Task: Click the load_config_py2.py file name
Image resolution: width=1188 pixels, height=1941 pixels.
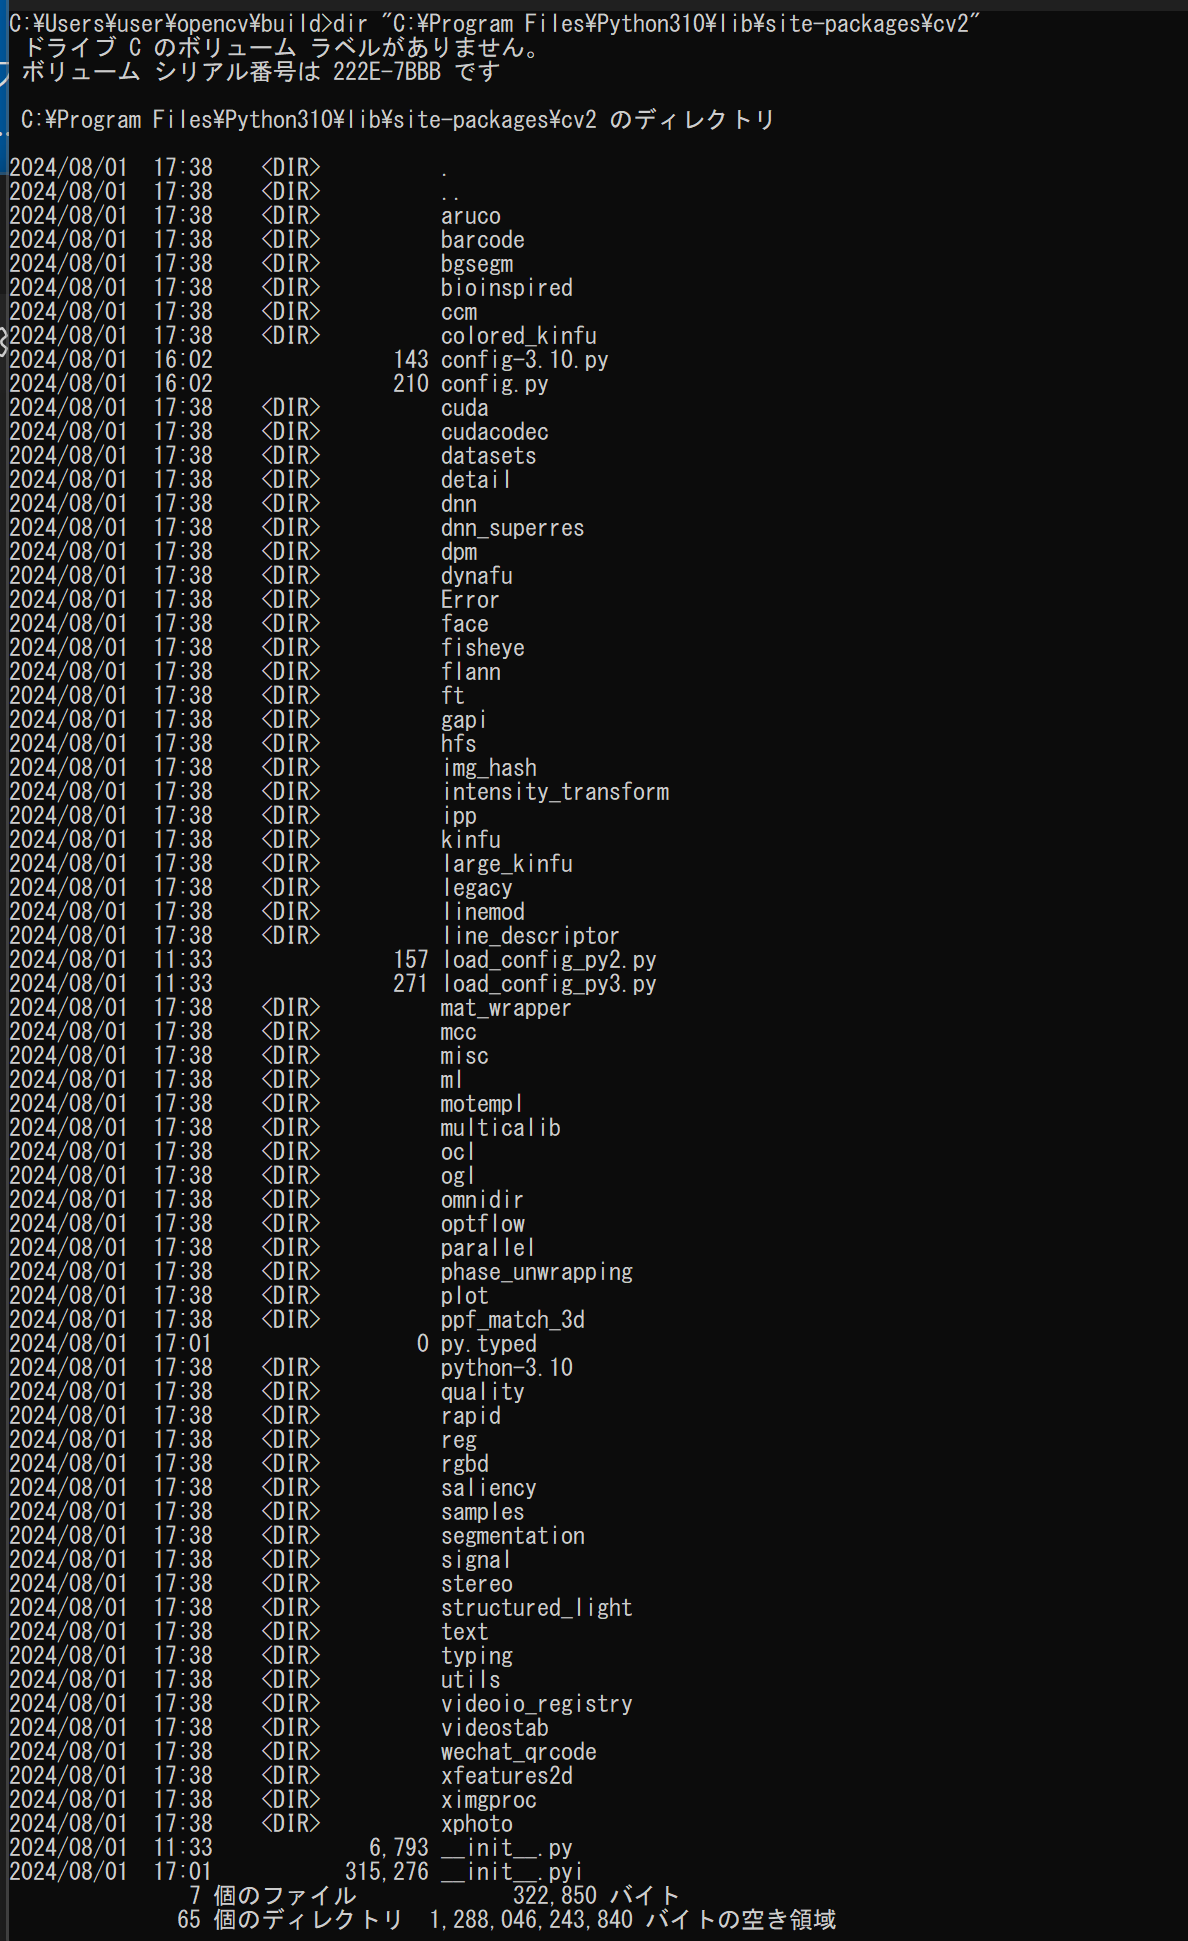Action: coord(548,960)
